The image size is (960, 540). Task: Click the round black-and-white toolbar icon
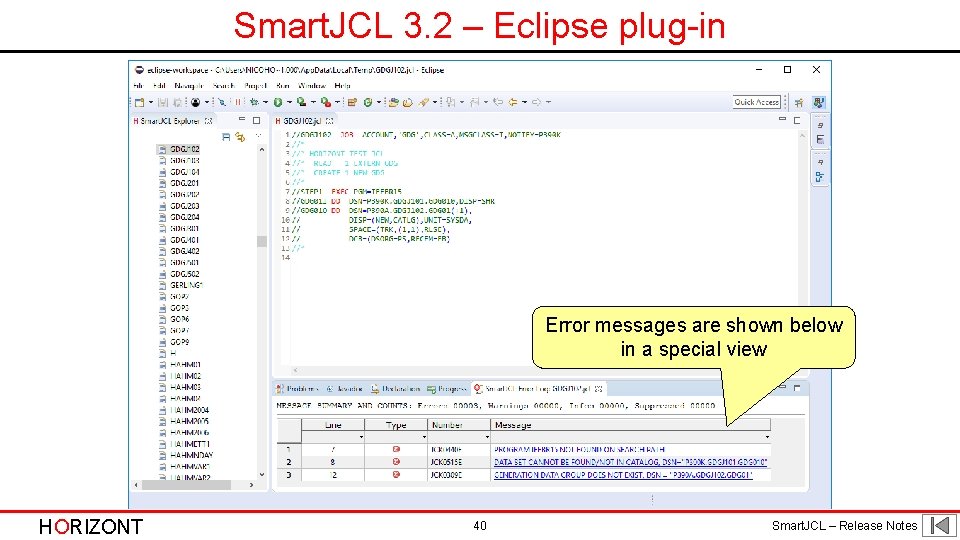195,102
